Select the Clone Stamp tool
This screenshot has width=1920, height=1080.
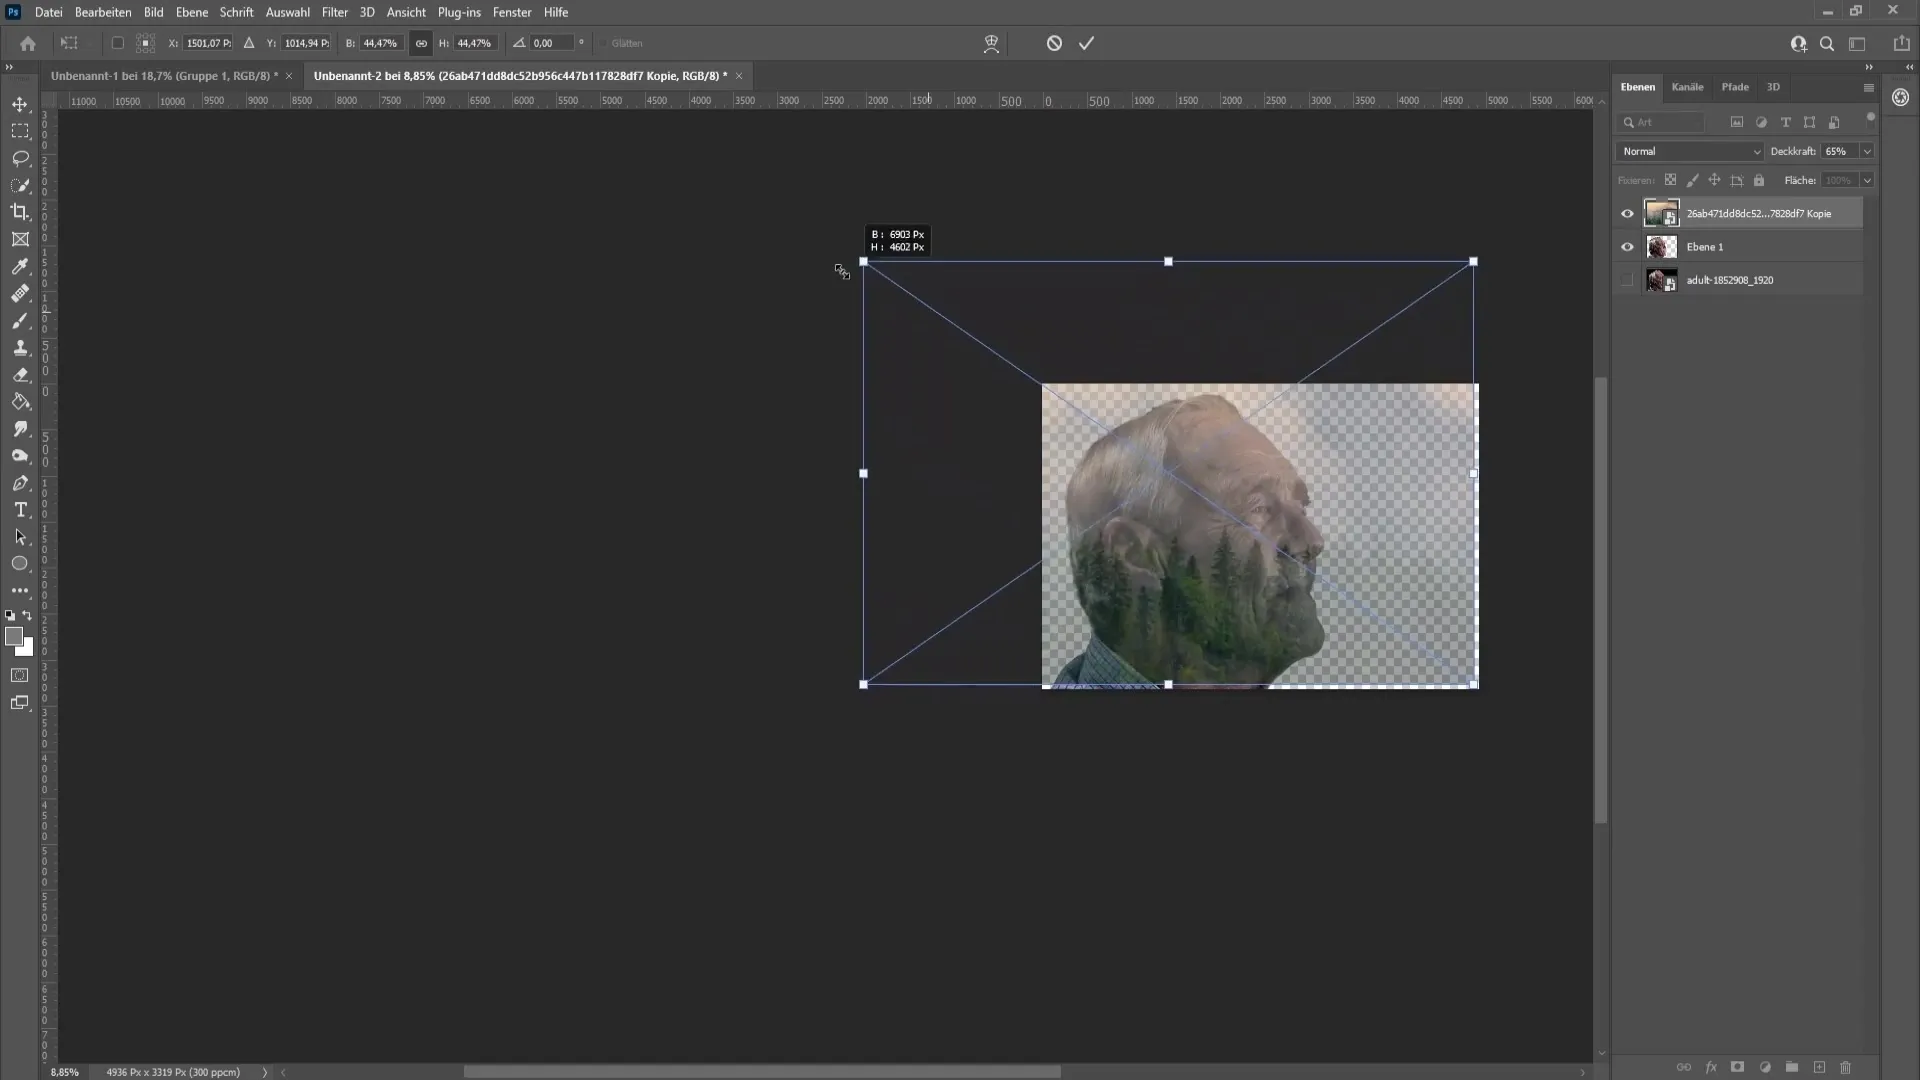pyautogui.click(x=20, y=348)
